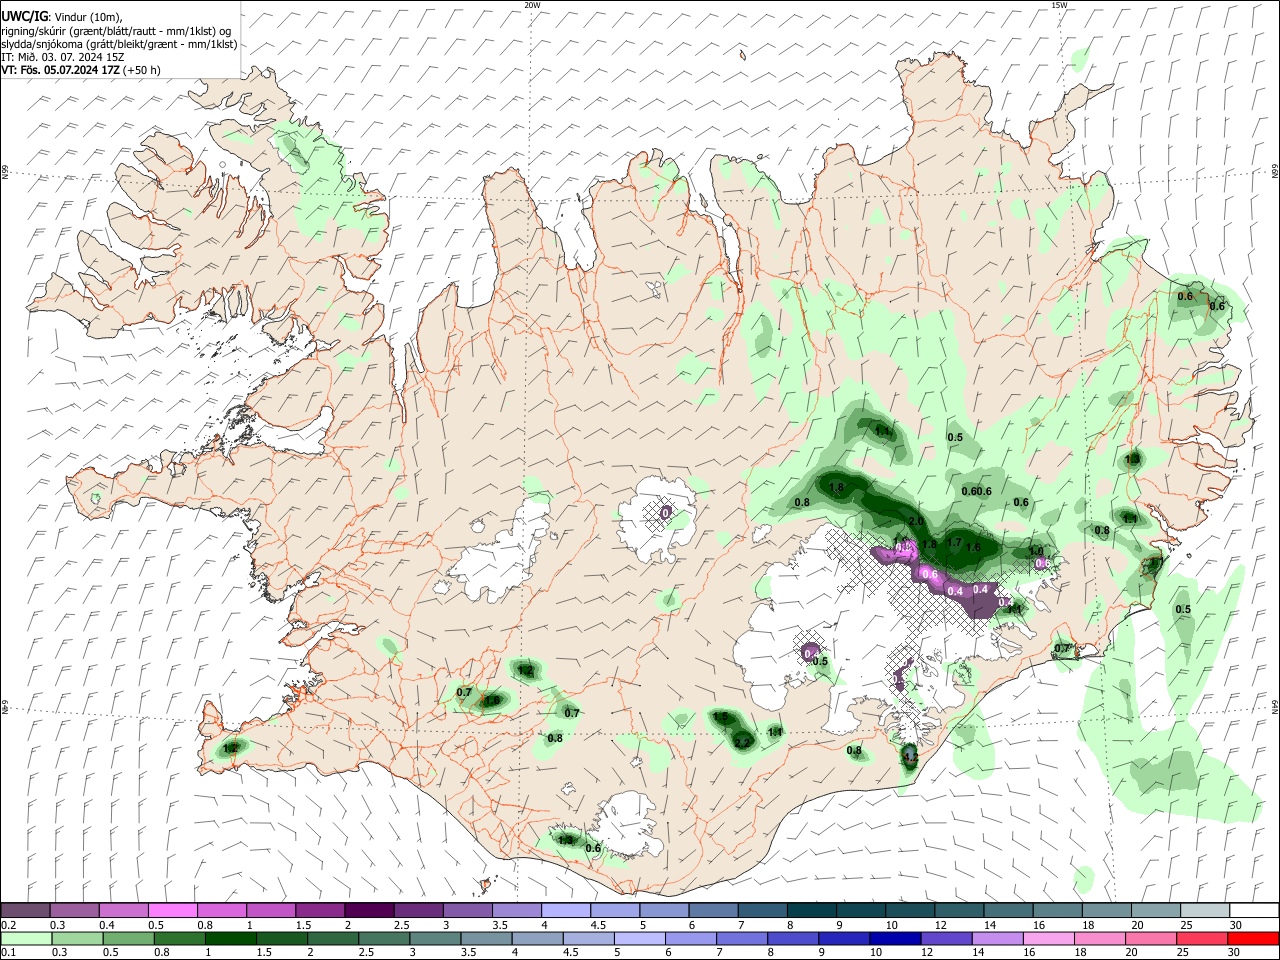
Task: Click the crimson 25 rain legend swatch
Action: pyautogui.click(x=1201, y=938)
